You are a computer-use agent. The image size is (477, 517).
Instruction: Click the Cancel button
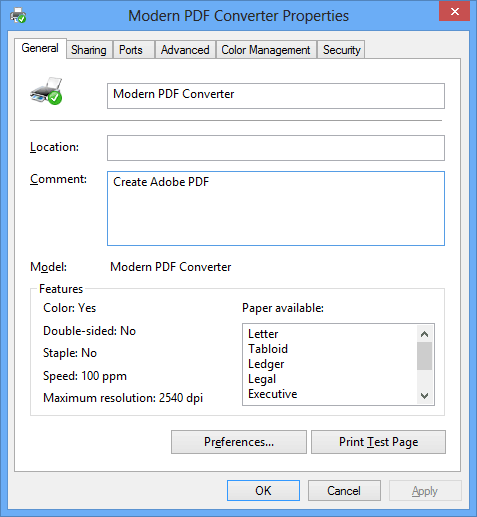pos(344,491)
